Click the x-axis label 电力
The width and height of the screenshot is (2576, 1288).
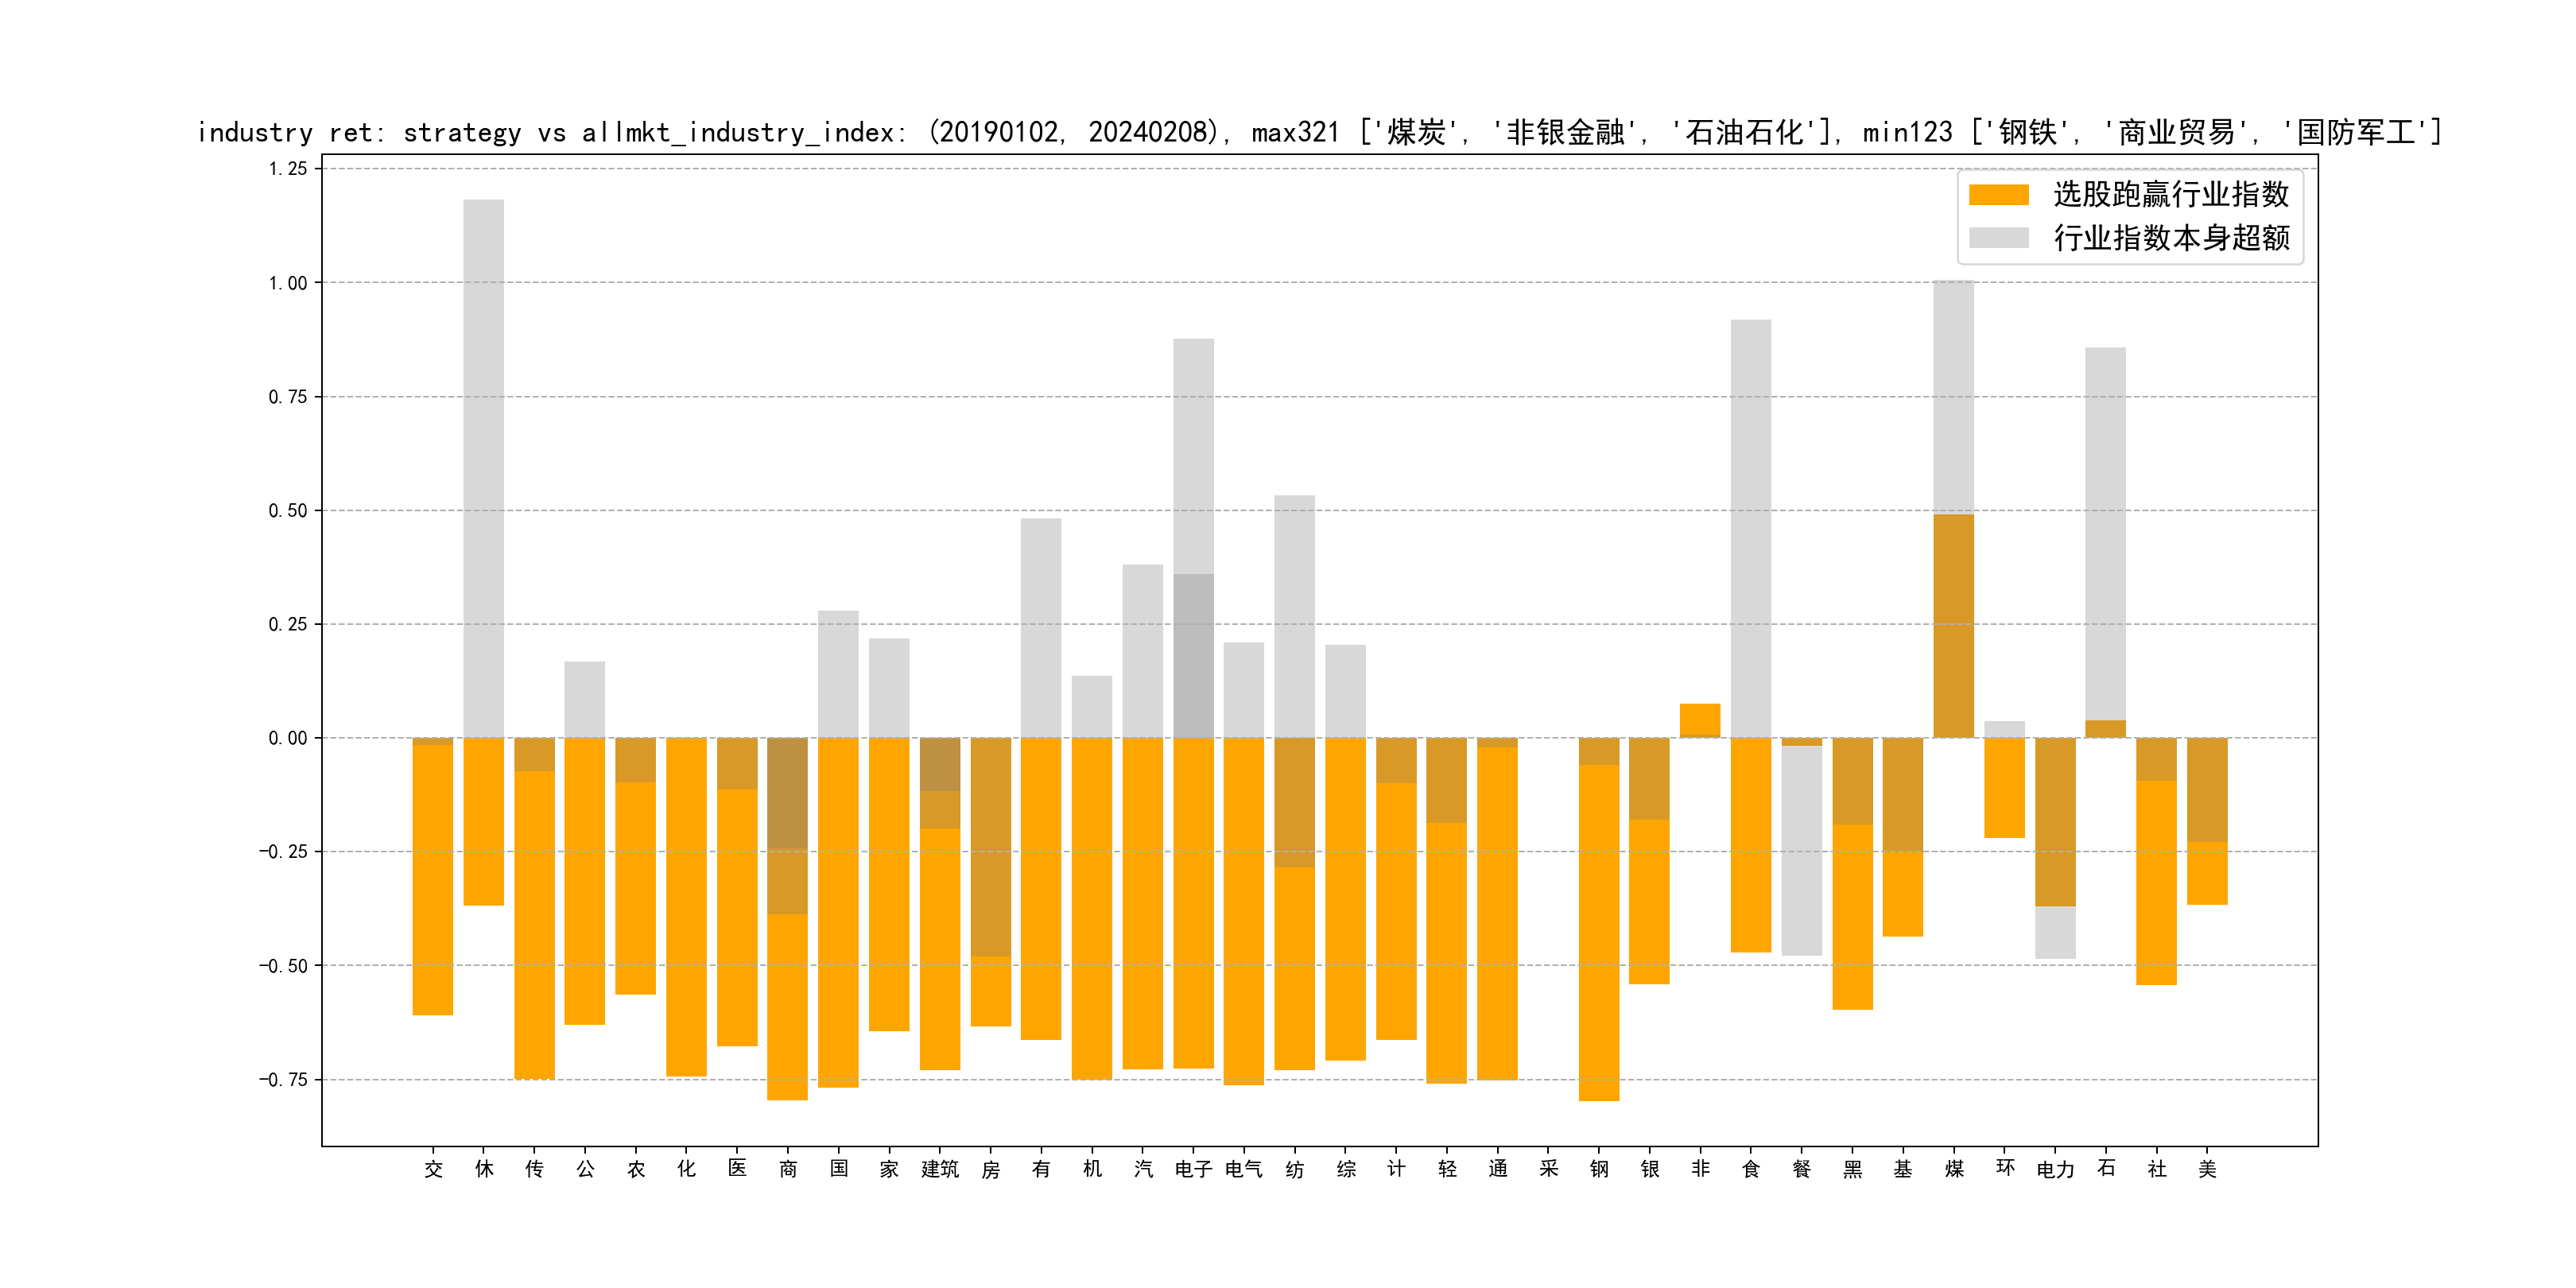[2055, 1169]
